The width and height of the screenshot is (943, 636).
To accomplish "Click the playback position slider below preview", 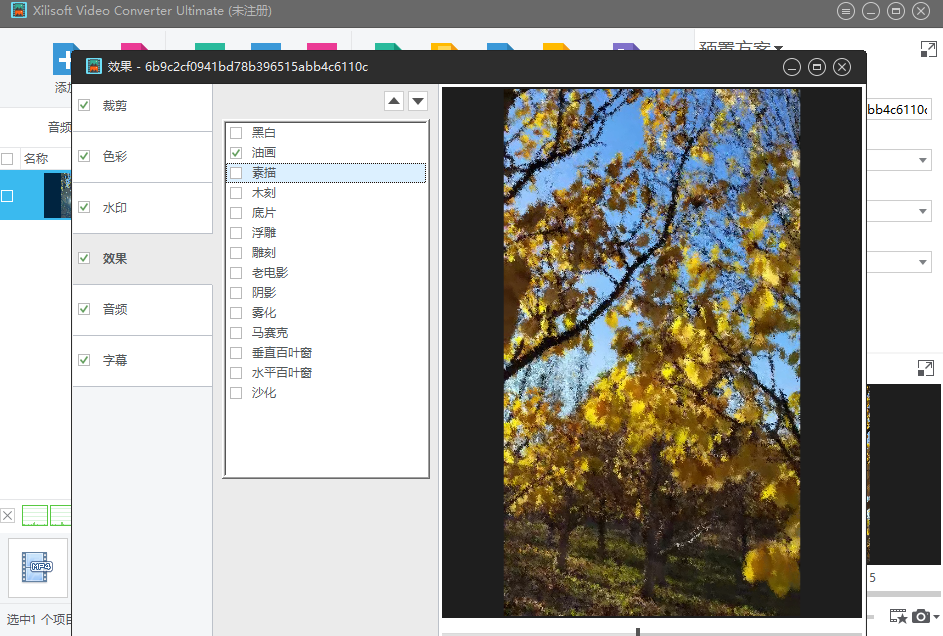I will 637,632.
